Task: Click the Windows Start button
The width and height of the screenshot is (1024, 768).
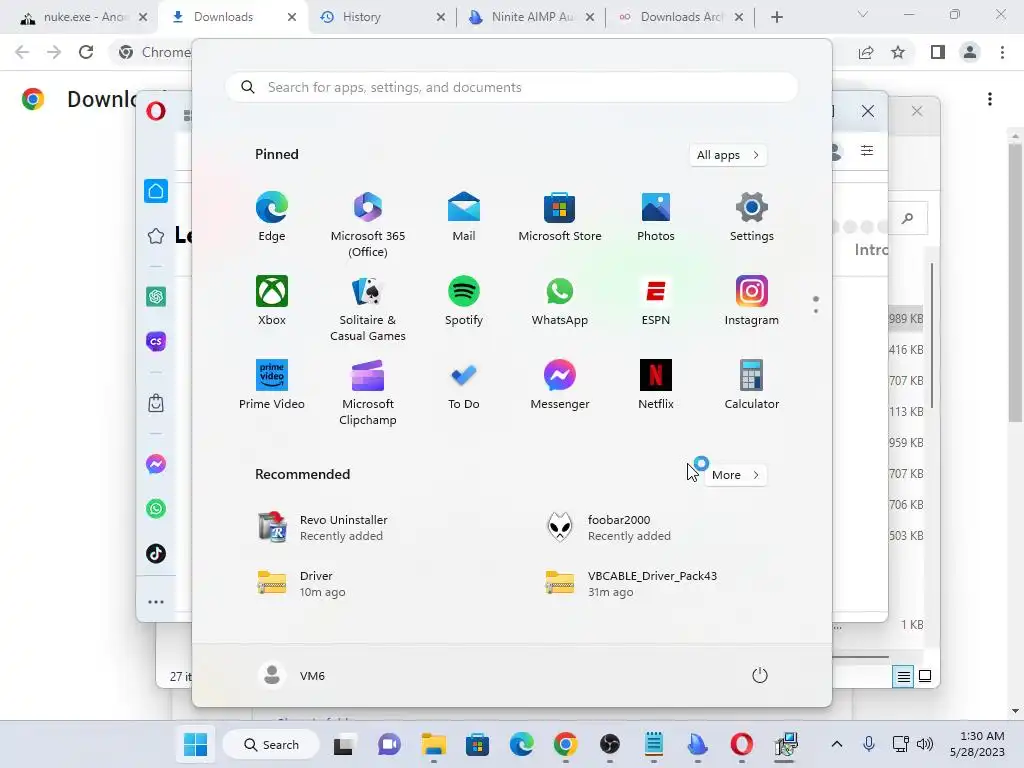Action: (x=195, y=744)
